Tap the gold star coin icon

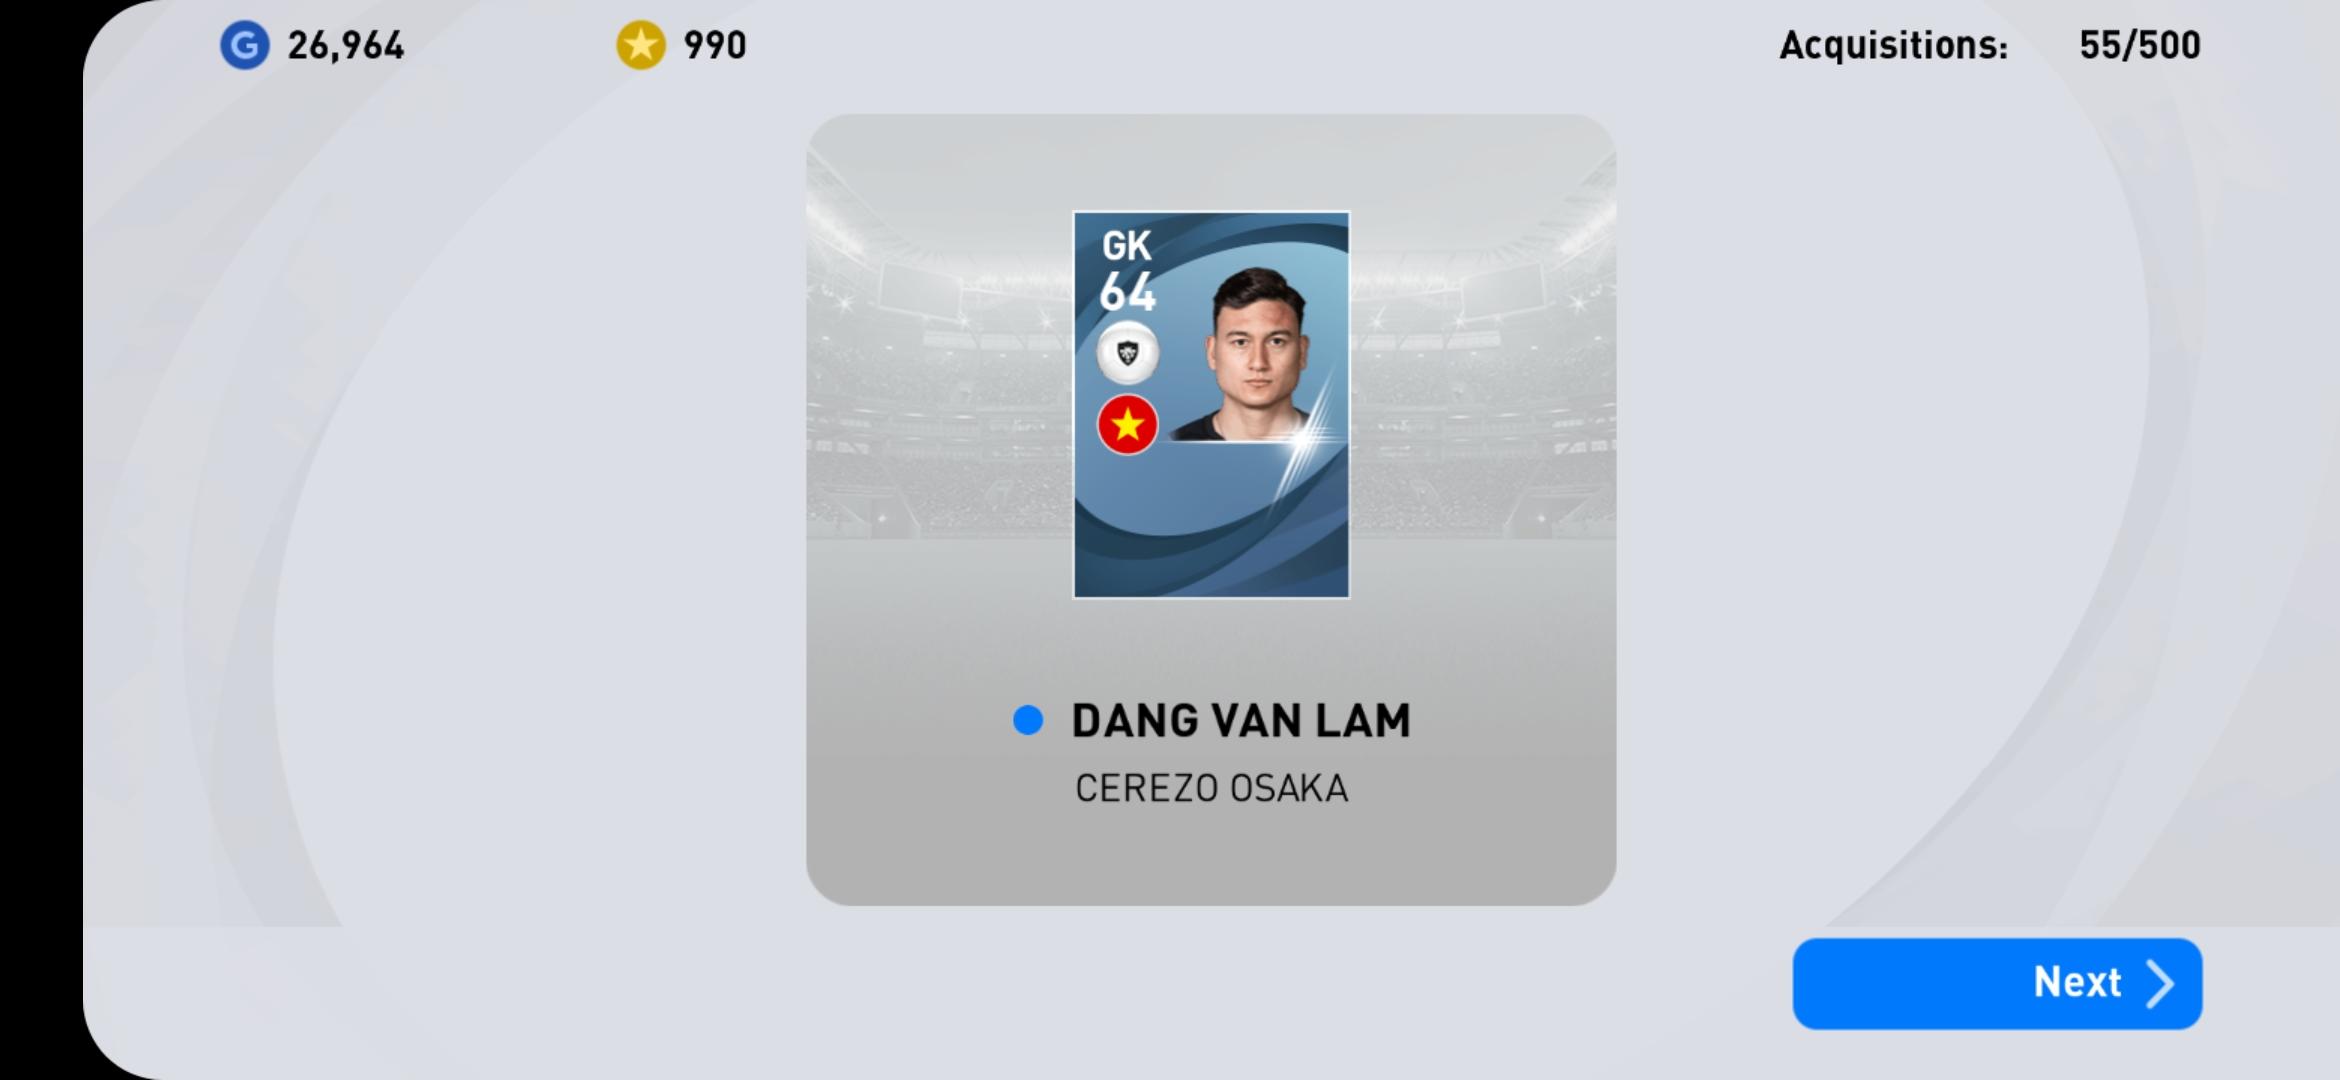(x=641, y=46)
